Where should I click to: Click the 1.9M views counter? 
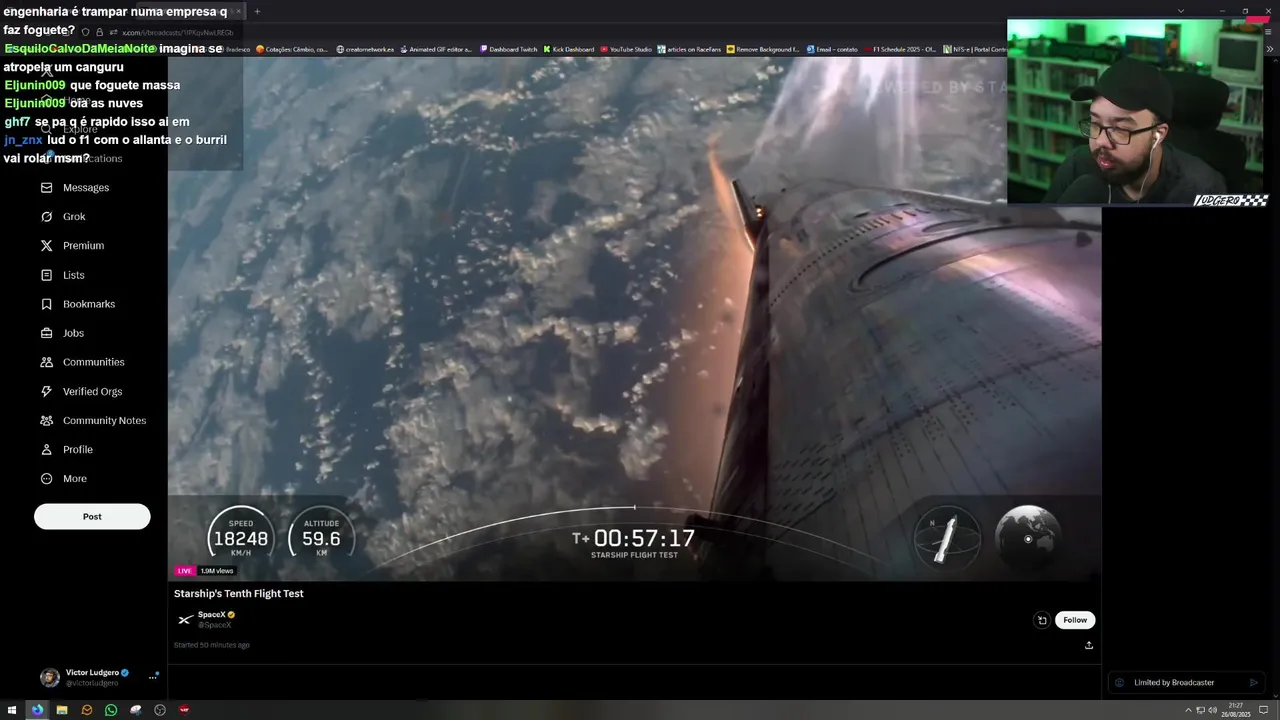point(216,571)
